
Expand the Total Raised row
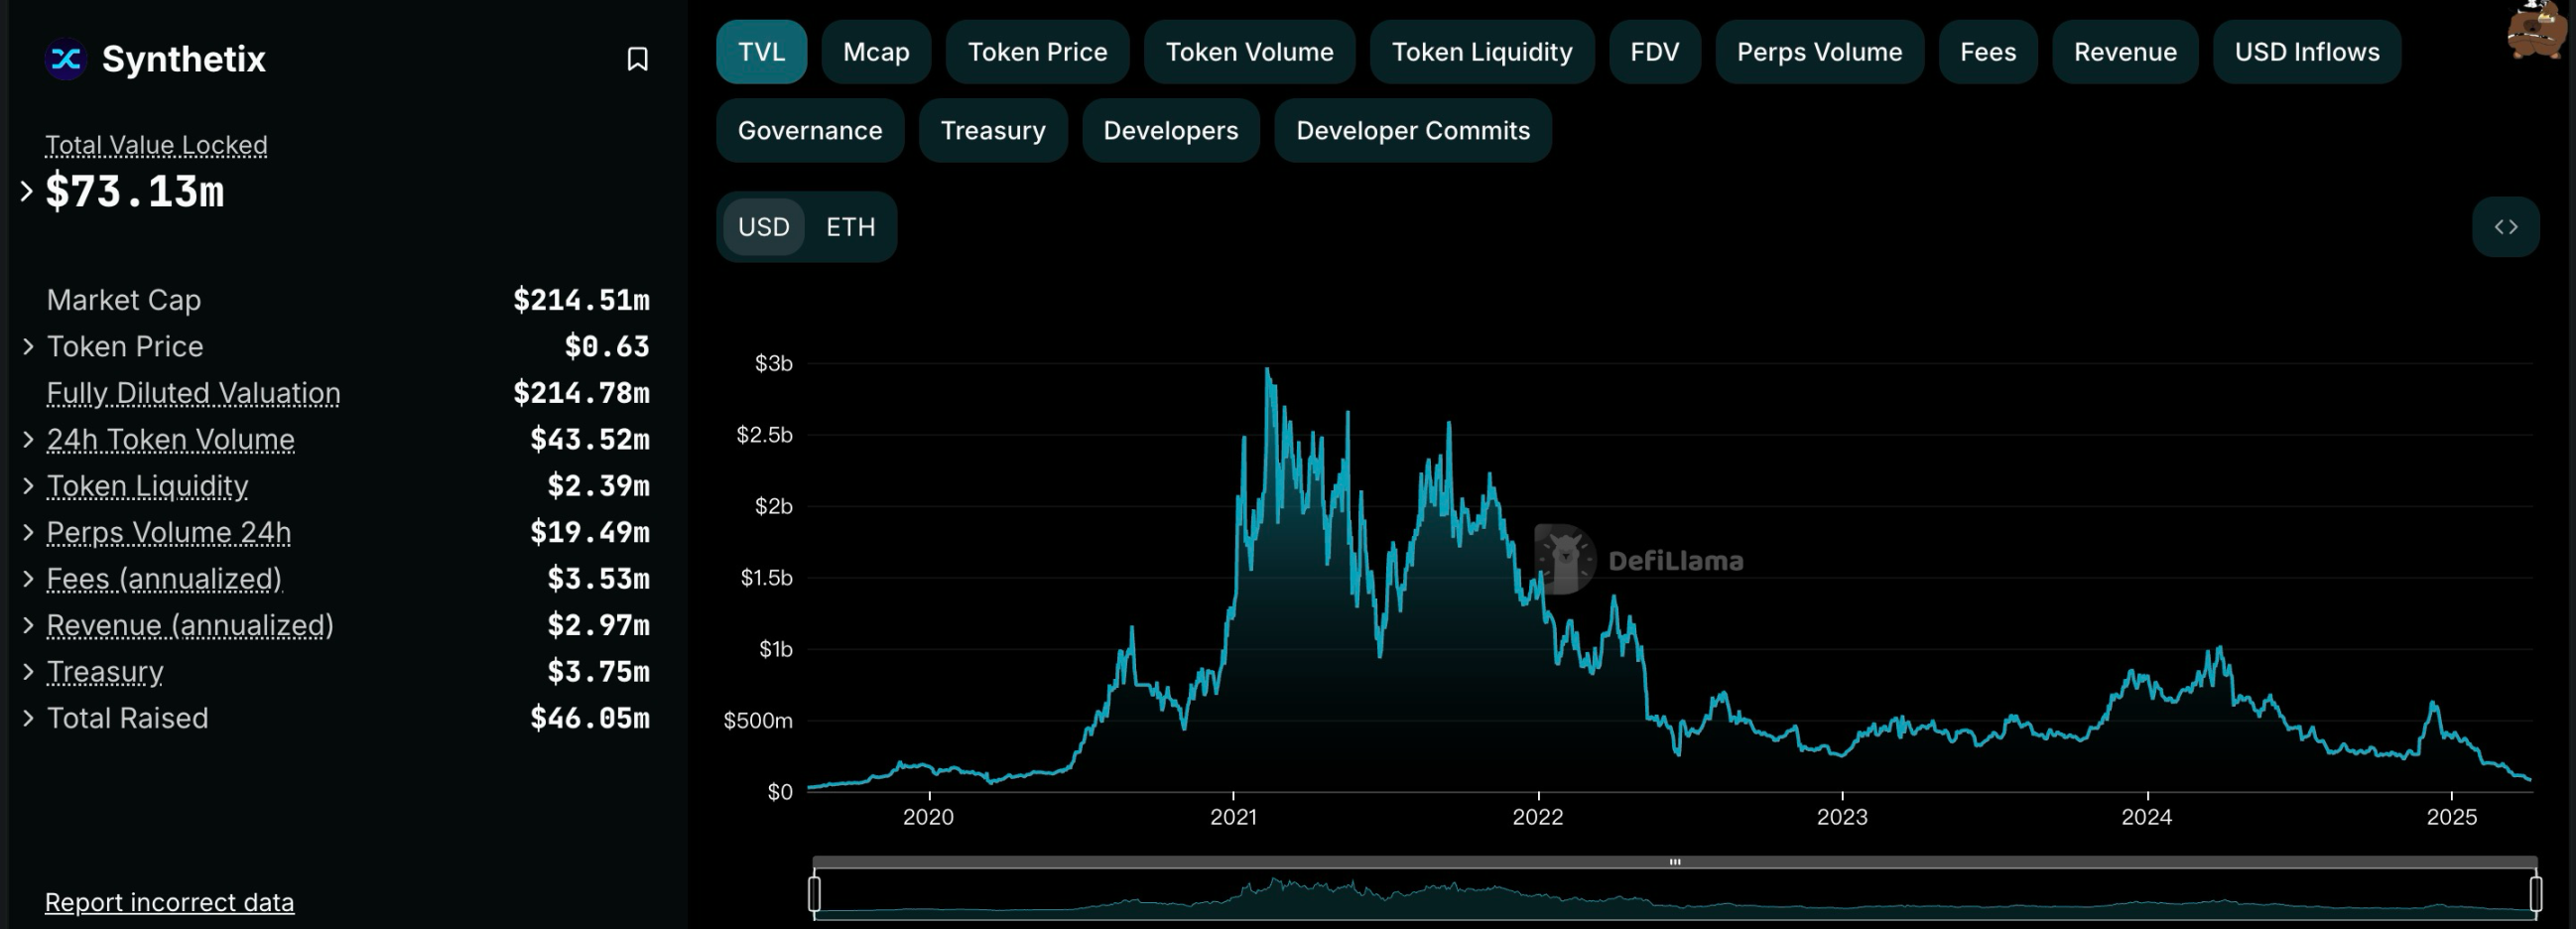click(x=28, y=719)
